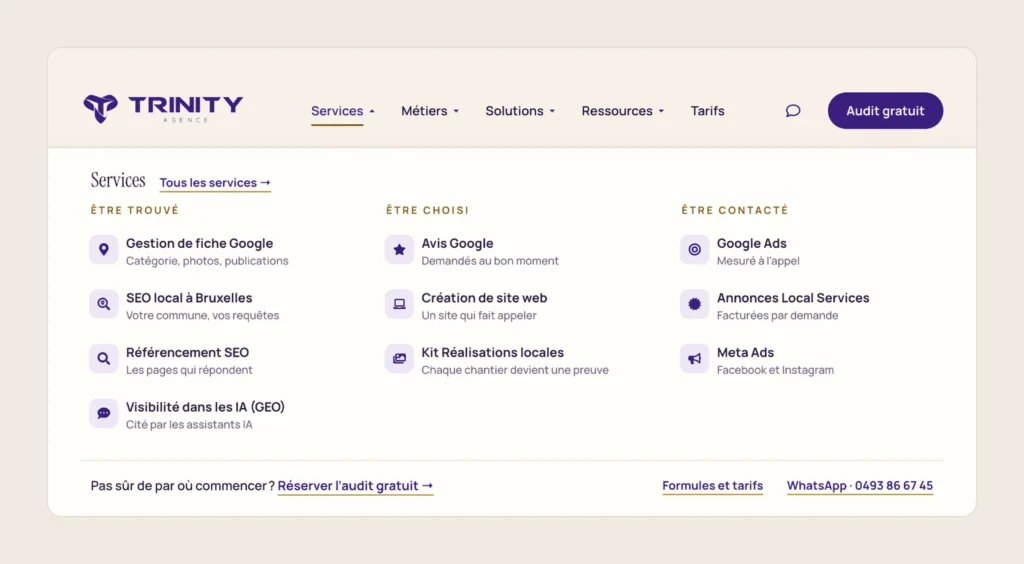Open SEO local à Bruxelles service

189,298
